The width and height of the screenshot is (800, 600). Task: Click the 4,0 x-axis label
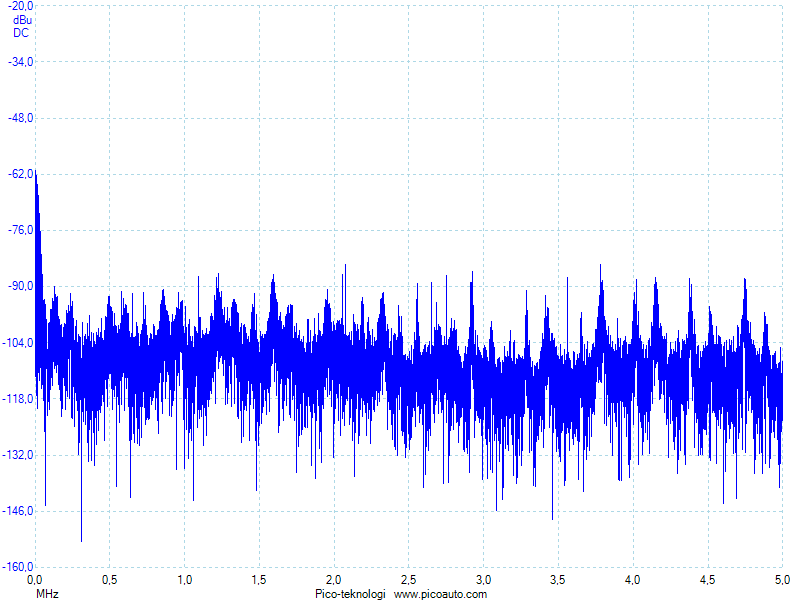(x=633, y=580)
